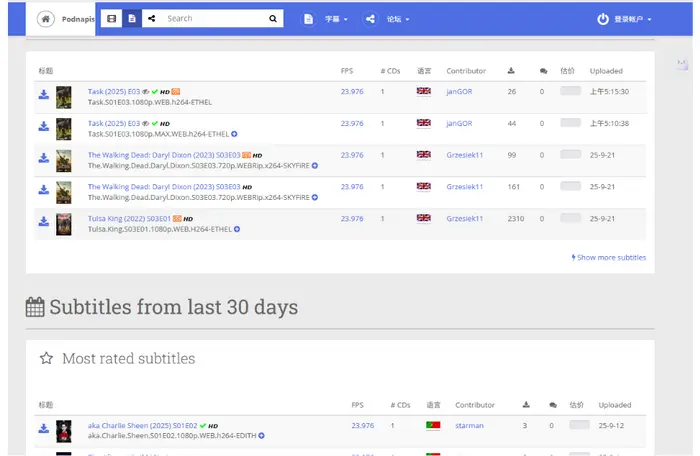Viewport: 700px width, 456px height.
Task: Expand the 登录帐户 account menu
Action: click(625, 19)
